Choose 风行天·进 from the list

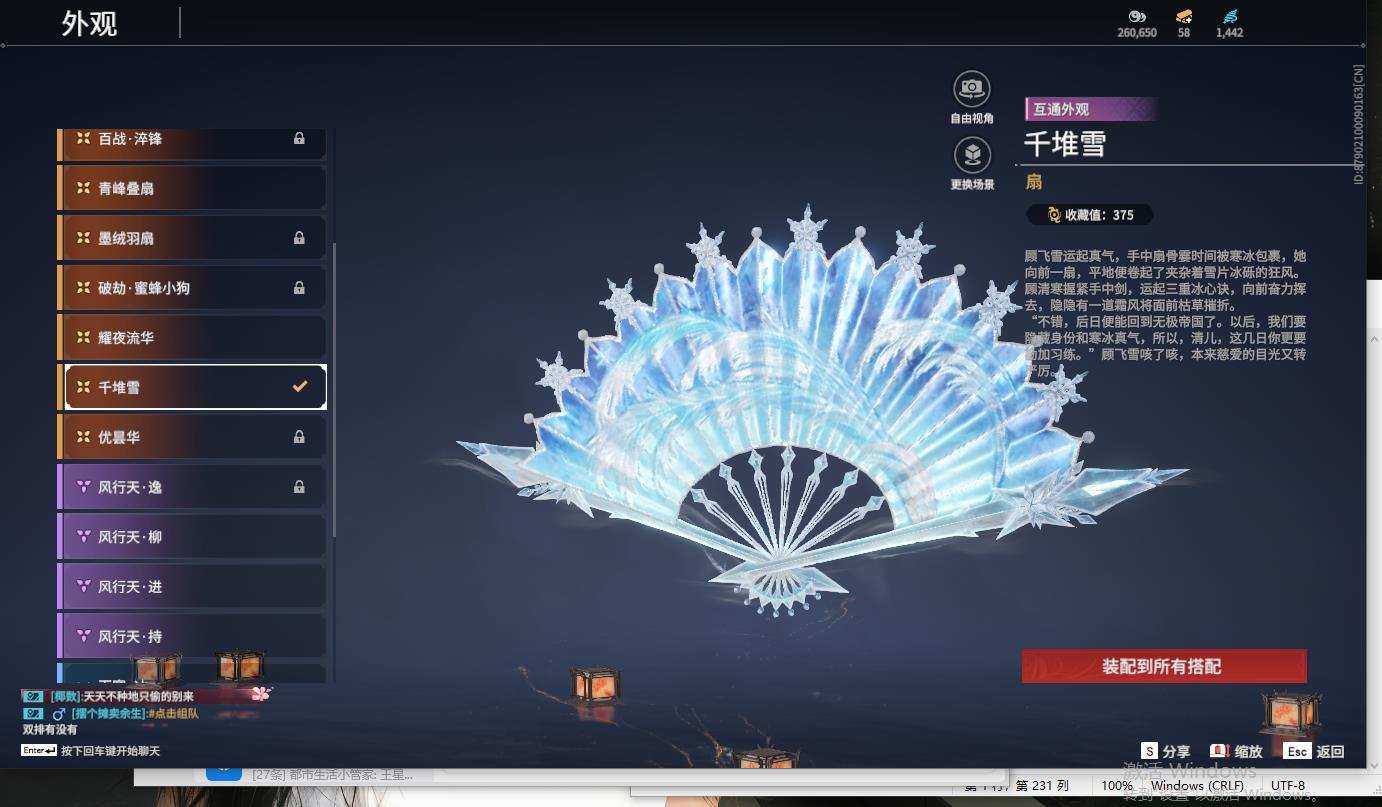(x=192, y=587)
